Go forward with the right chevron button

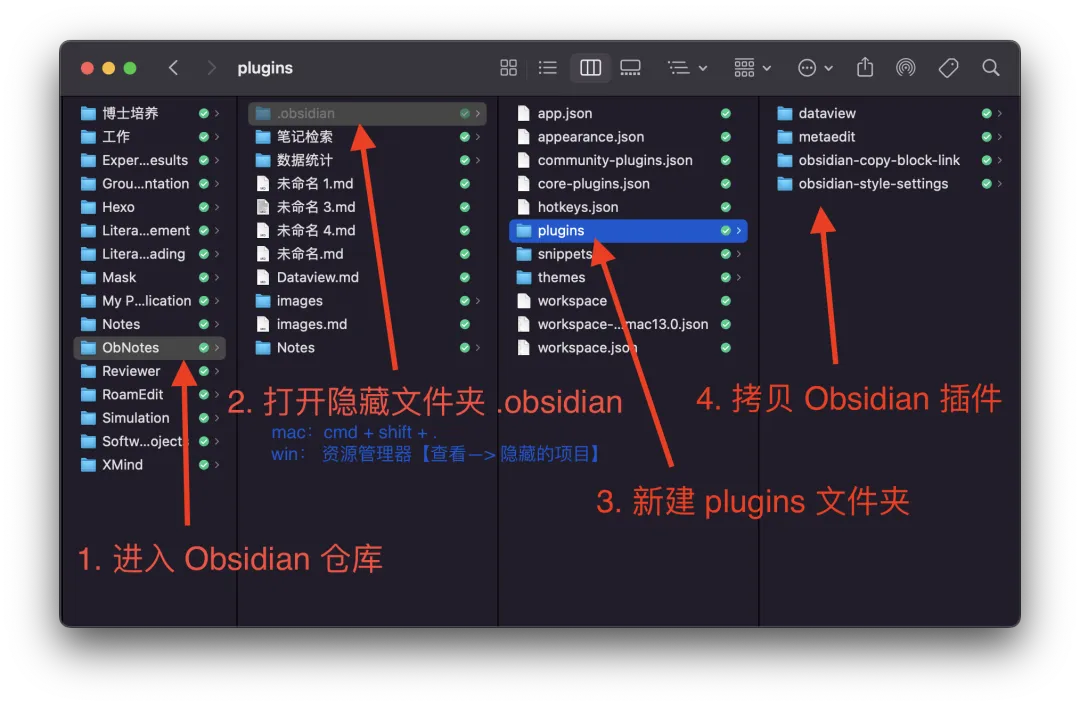(211, 68)
